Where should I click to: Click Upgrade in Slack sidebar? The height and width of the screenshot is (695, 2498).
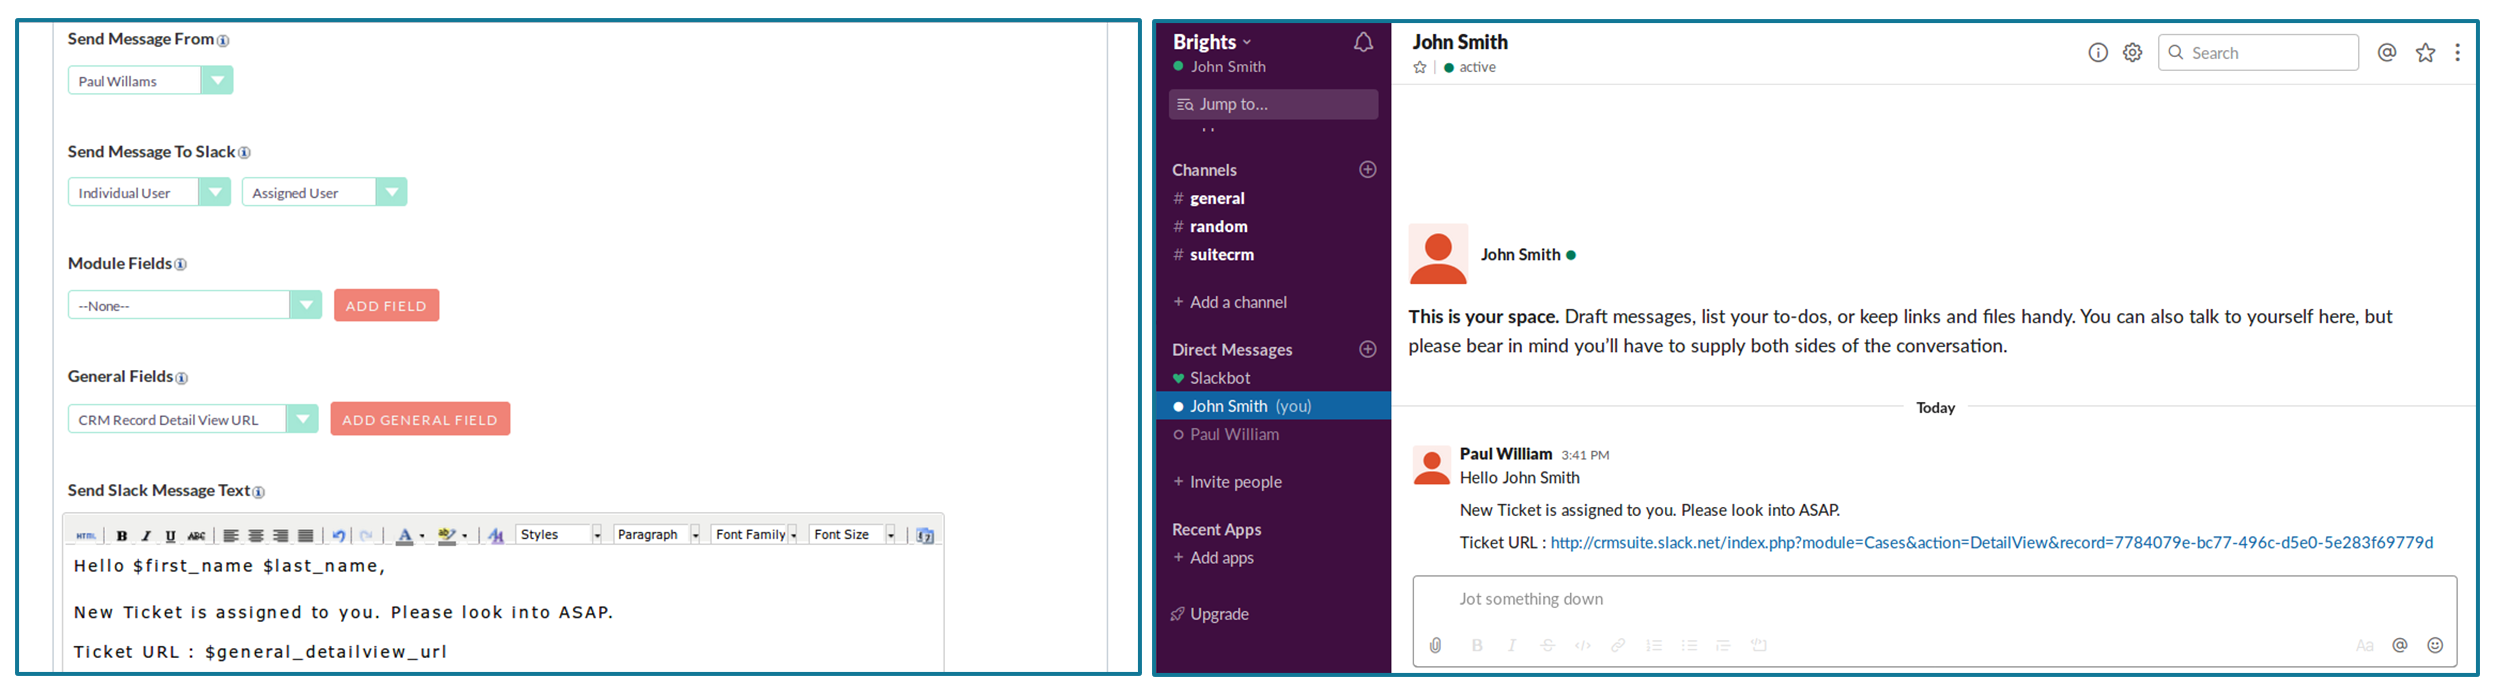tap(1209, 614)
